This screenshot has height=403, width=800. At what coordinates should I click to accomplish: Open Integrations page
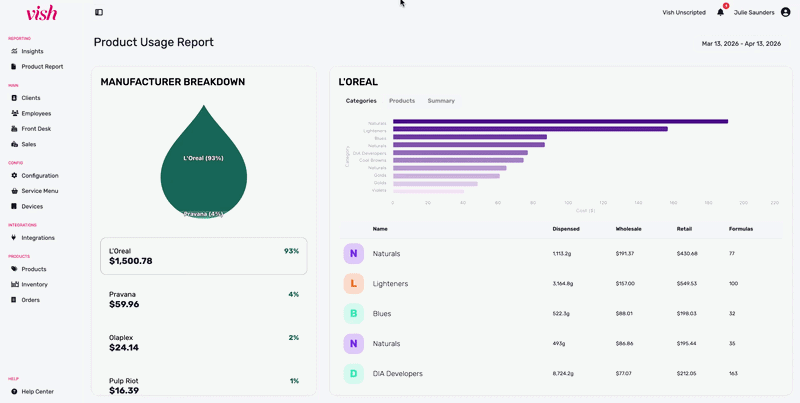click(x=38, y=238)
